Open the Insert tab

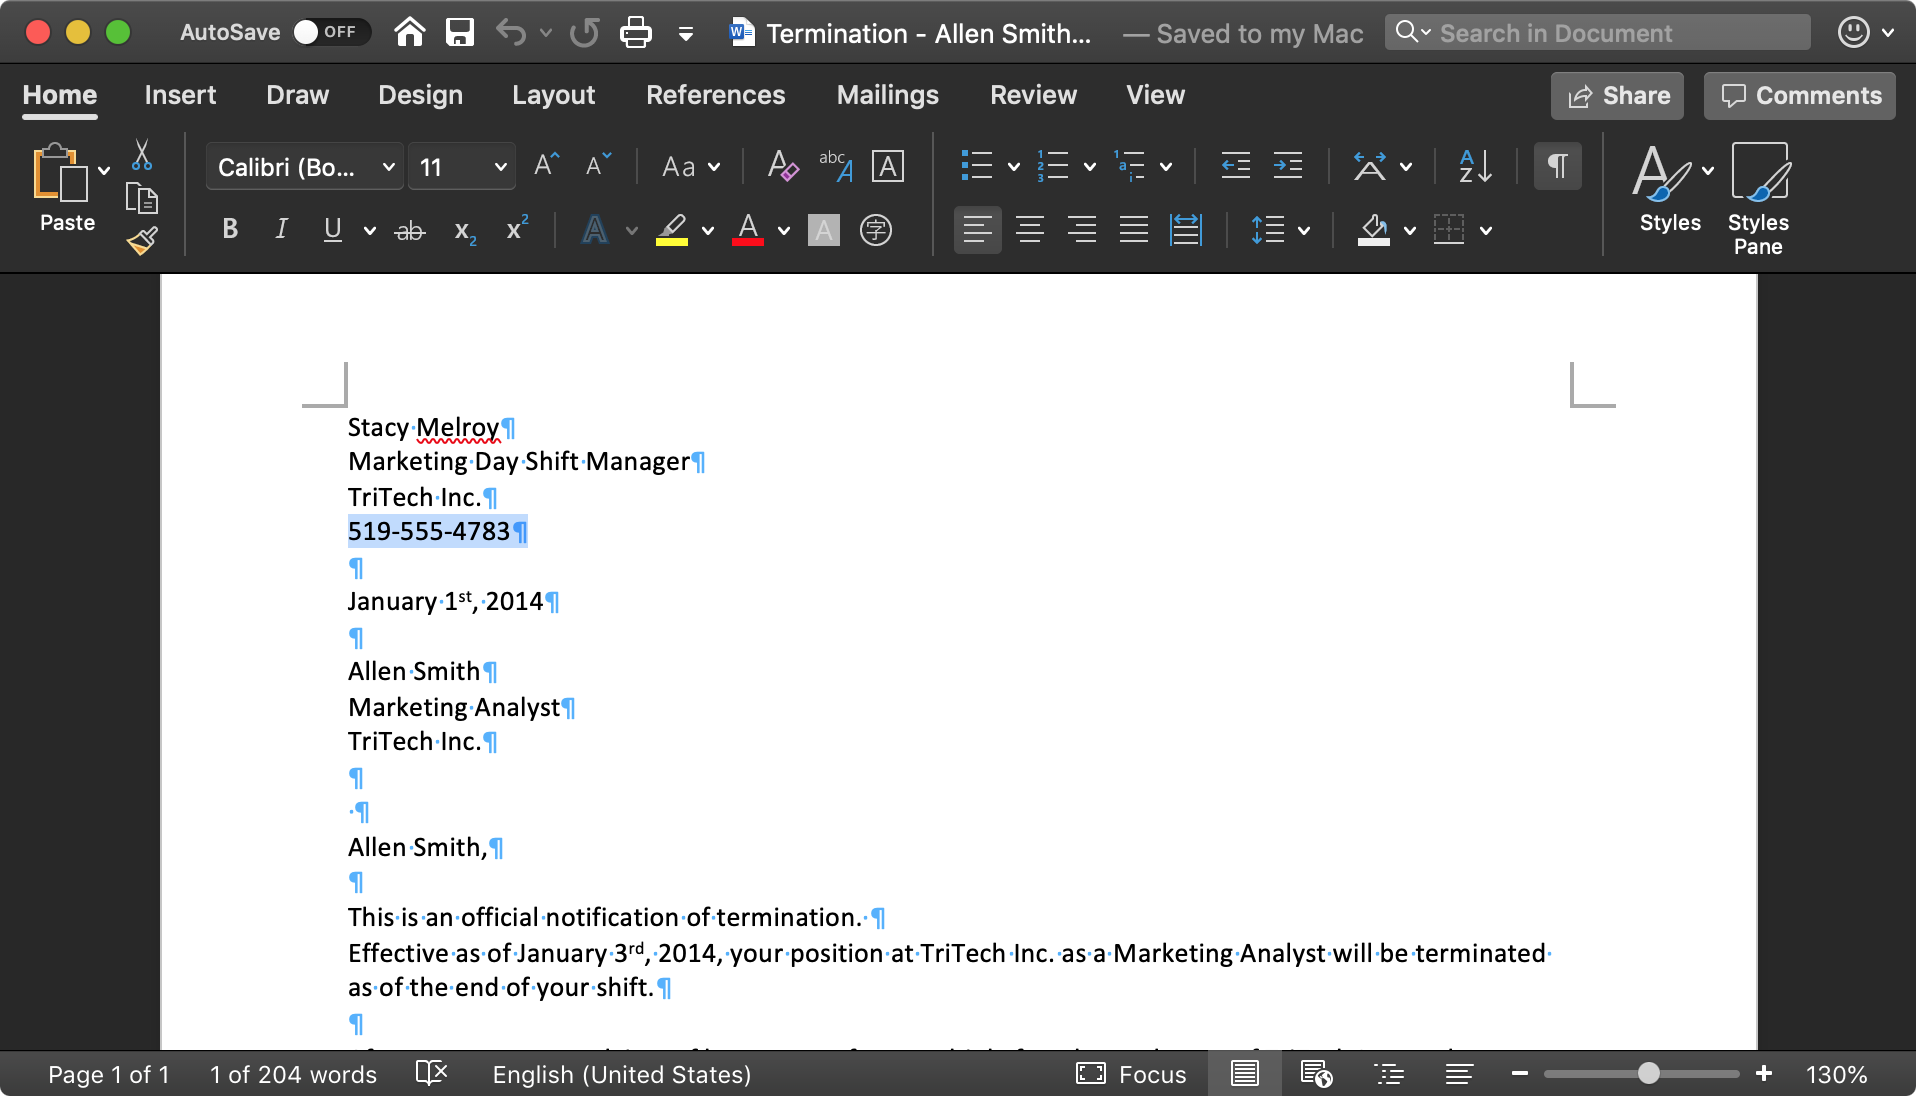180,95
